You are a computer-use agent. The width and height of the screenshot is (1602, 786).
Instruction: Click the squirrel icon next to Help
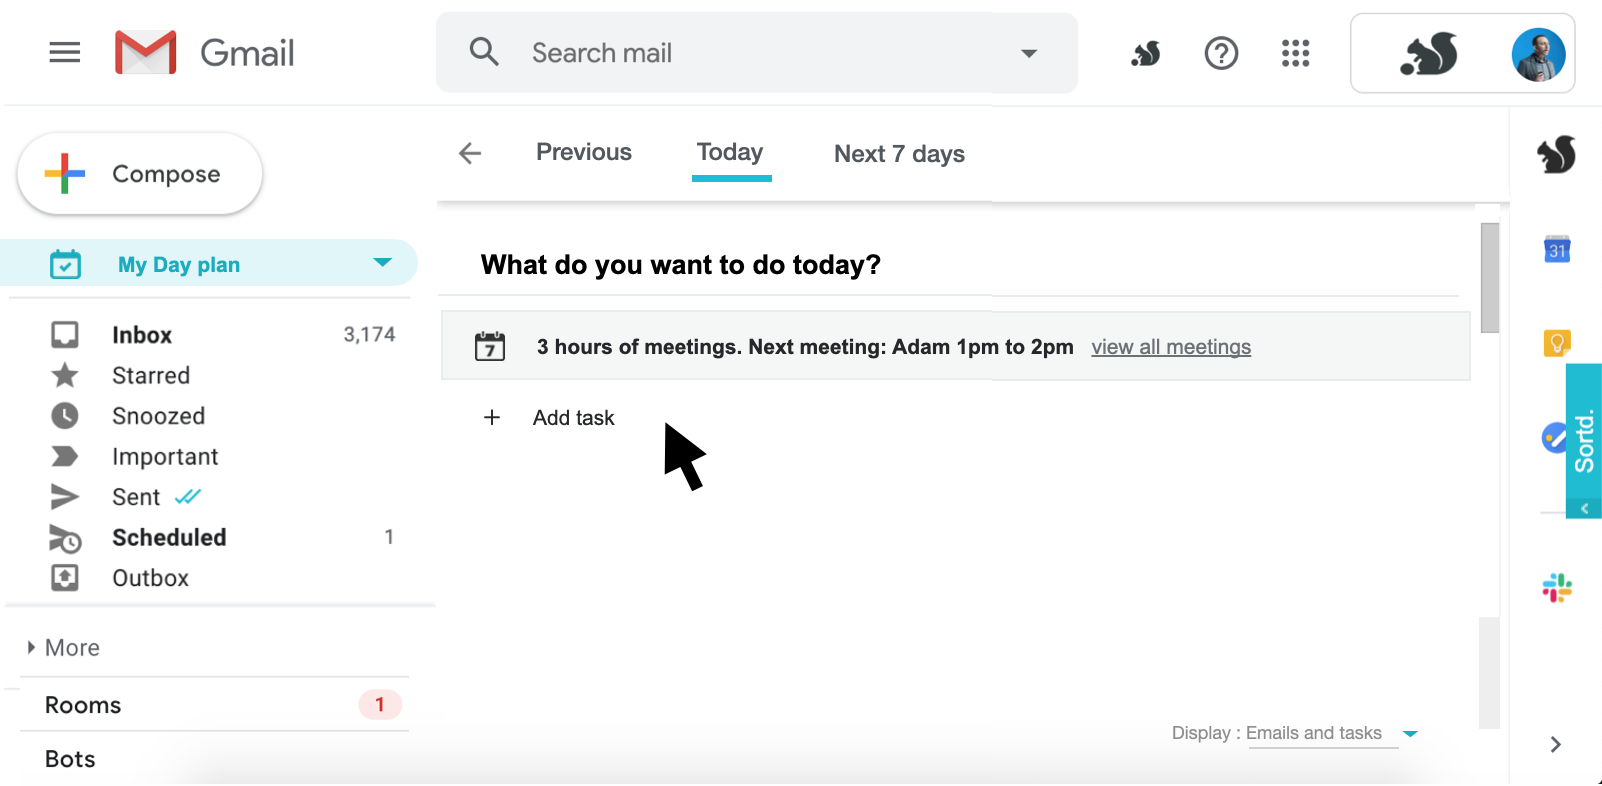click(x=1146, y=53)
